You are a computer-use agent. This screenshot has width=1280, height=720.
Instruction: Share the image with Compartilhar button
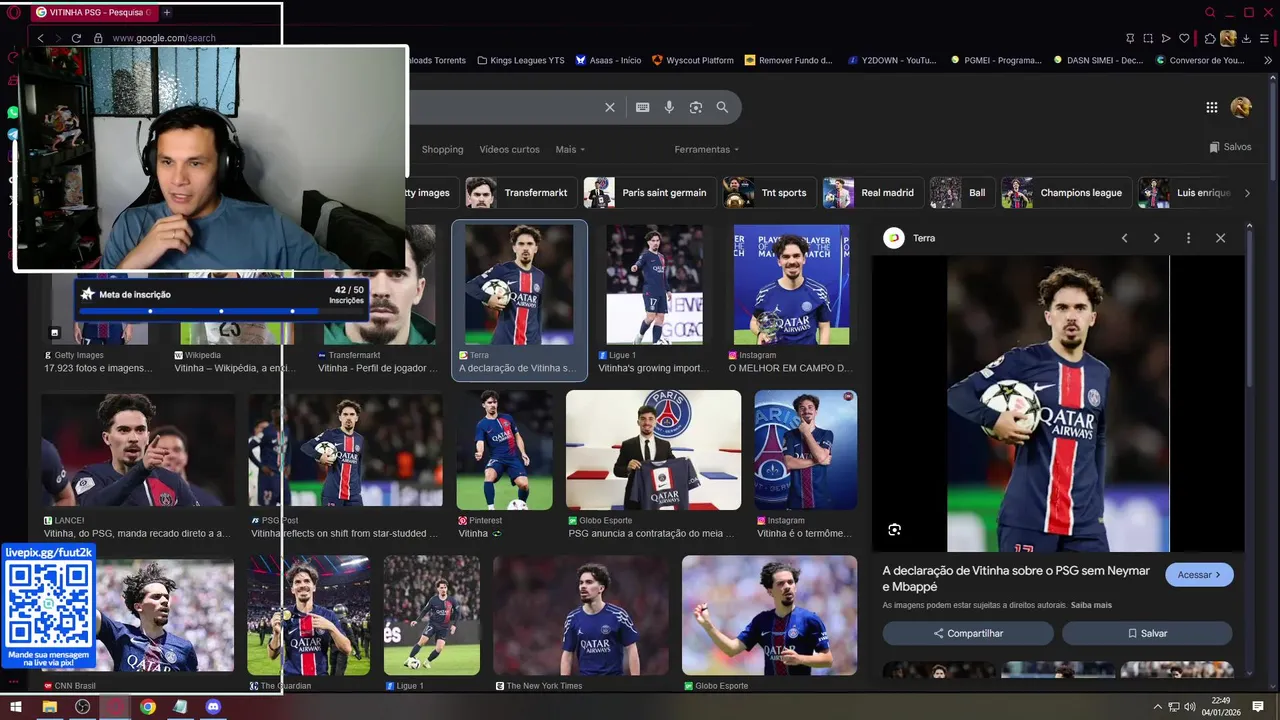tap(968, 633)
